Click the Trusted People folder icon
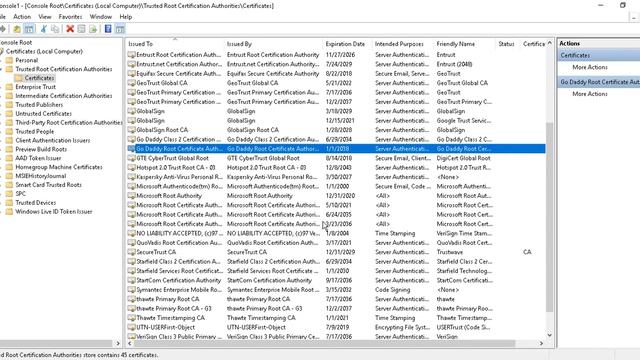This screenshot has height=360, width=640. coord(9,132)
